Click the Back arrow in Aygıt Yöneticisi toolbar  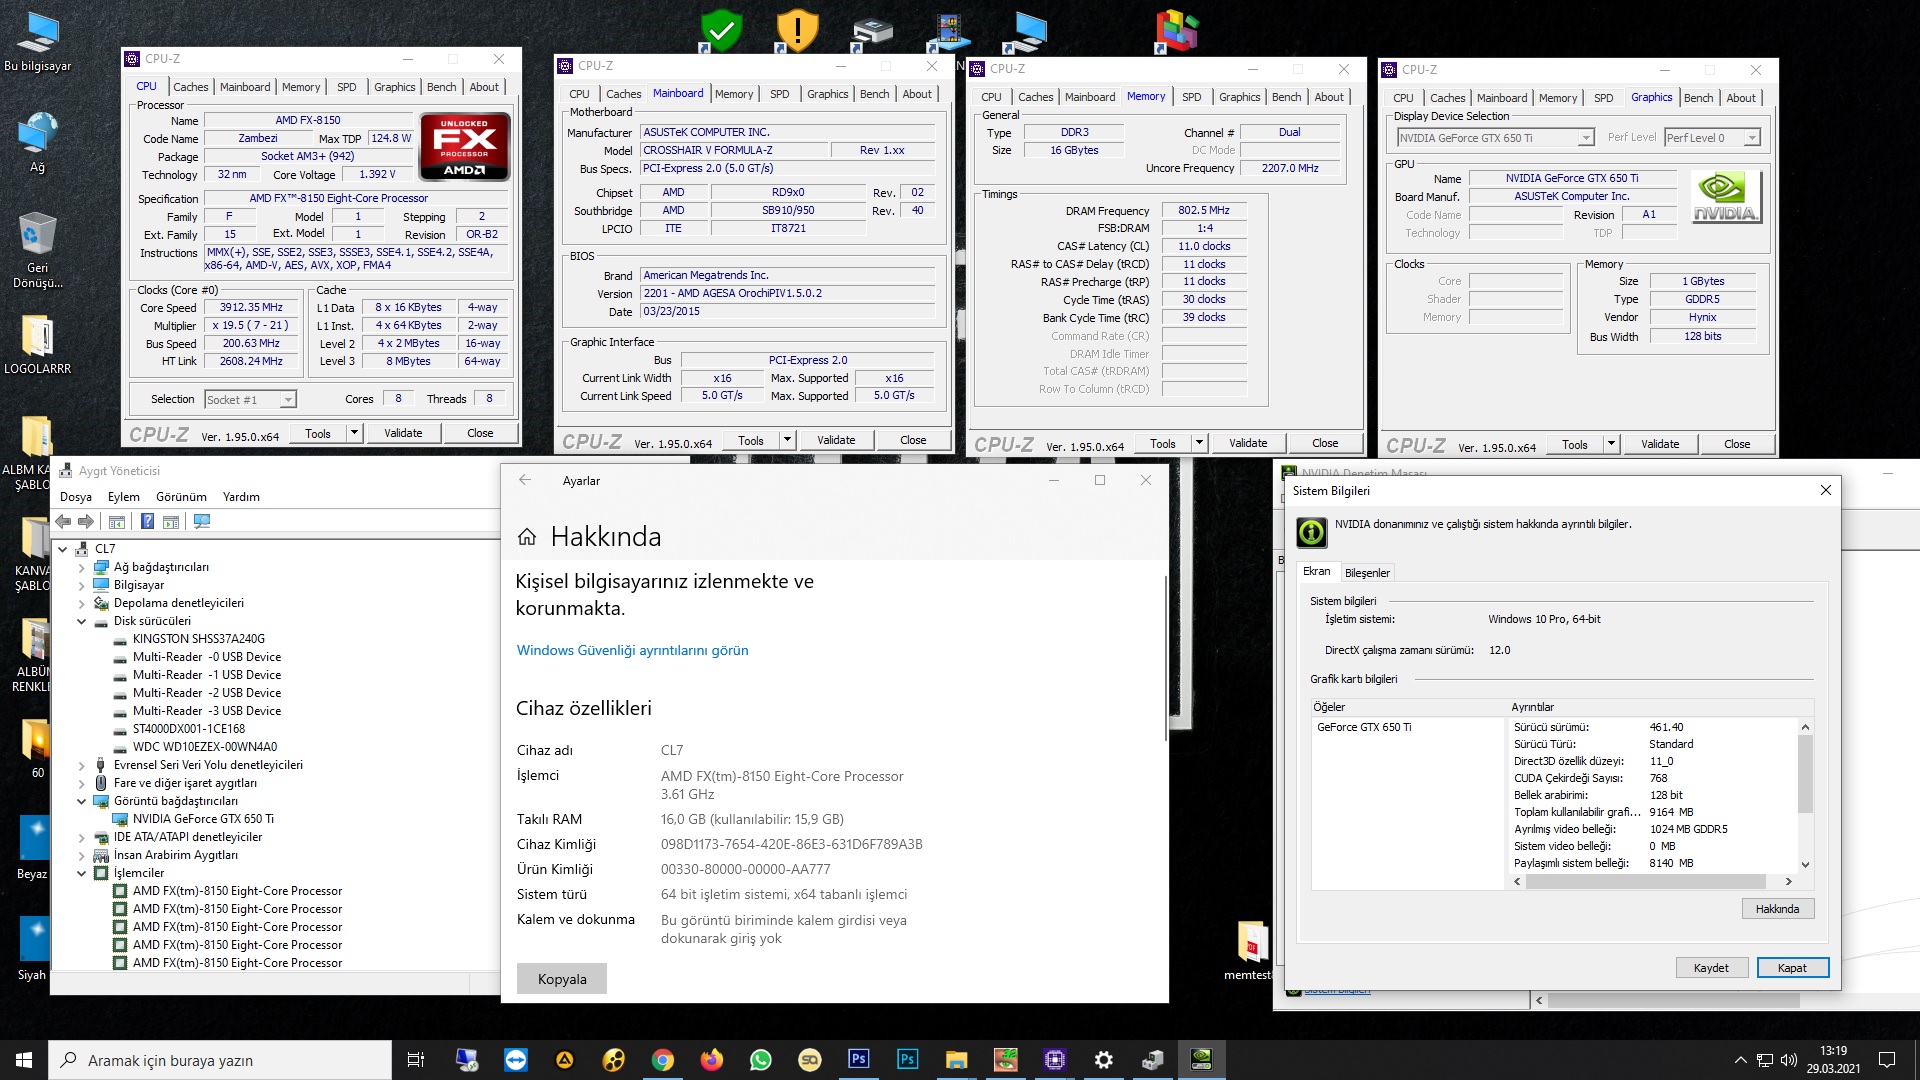click(x=63, y=521)
